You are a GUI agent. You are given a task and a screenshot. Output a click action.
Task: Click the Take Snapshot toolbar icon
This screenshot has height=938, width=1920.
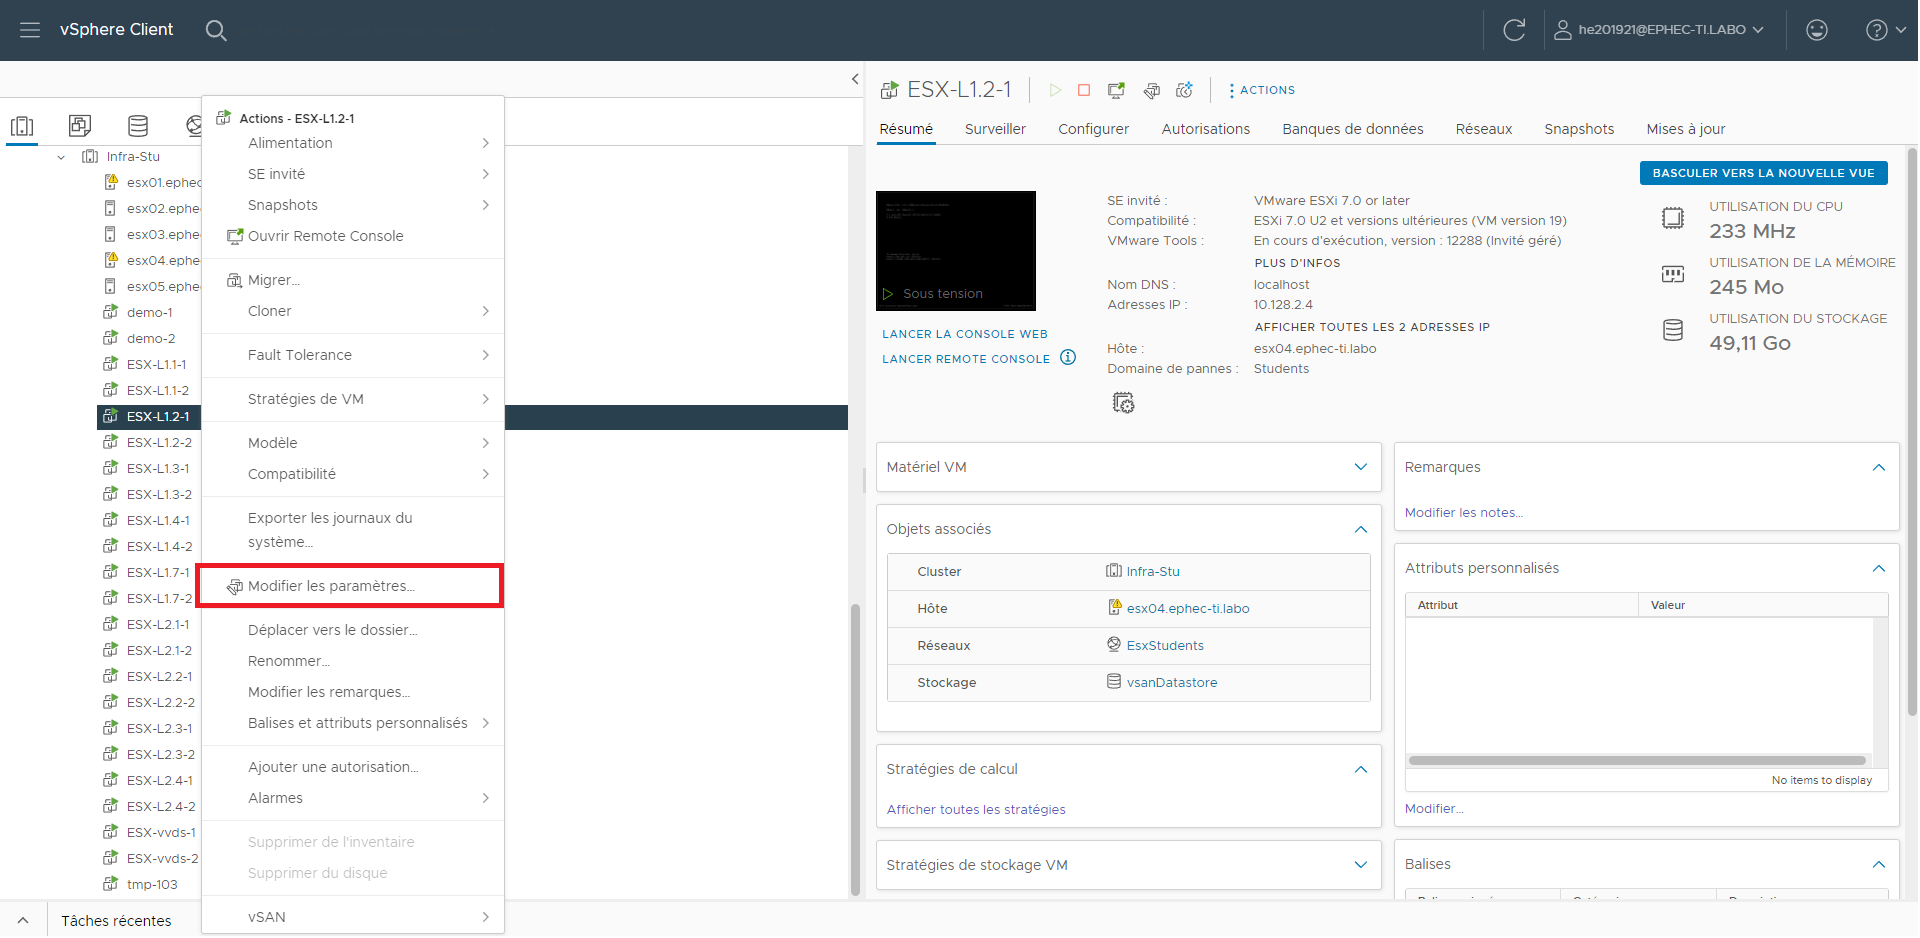coord(1185,90)
